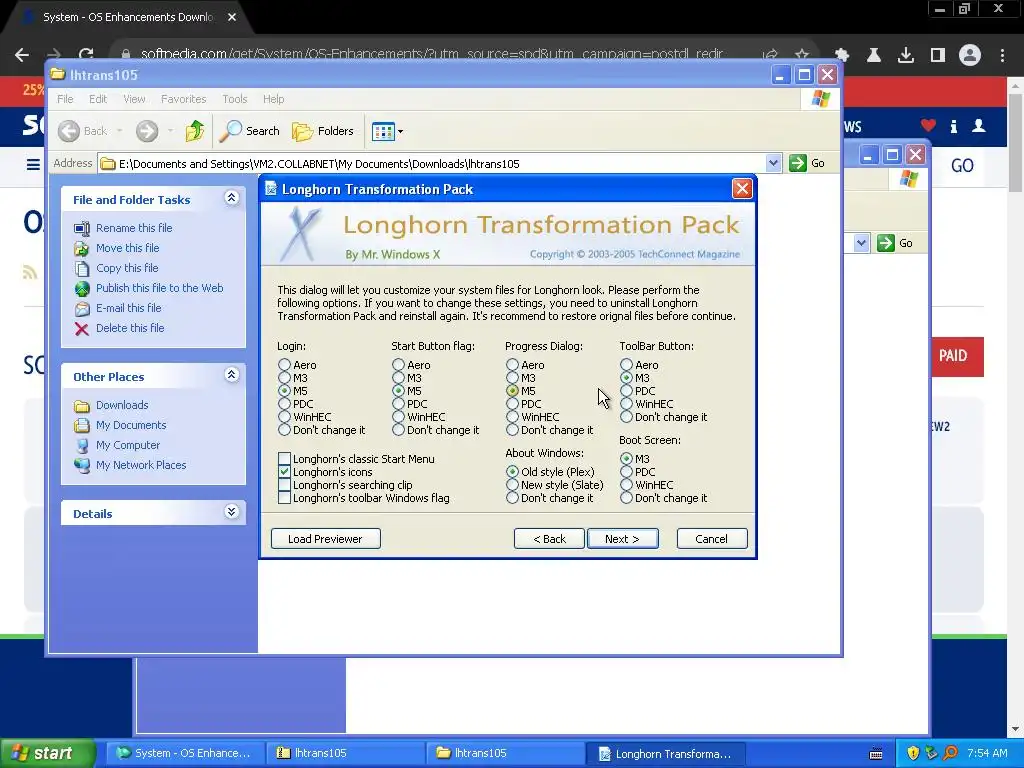The height and width of the screenshot is (768, 1024).
Task: Toggle the Folders pane in Explorer
Action: (322, 131)
